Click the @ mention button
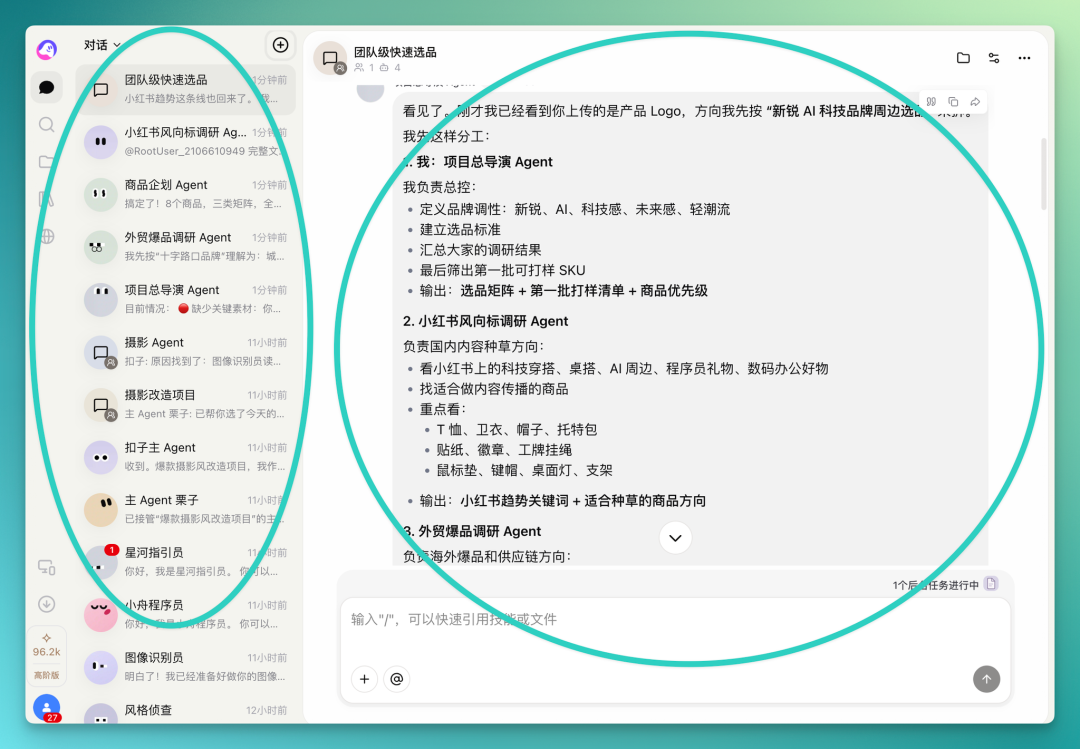The height and width of the screenshot is (749, 1080). (397, 679)
